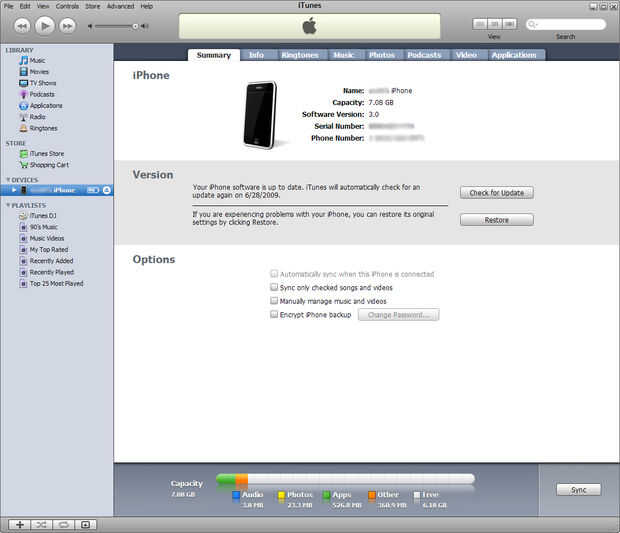The width and height of the screenshot is (620, 533).
Task: Collapse the Devices section
Action: 8,180
